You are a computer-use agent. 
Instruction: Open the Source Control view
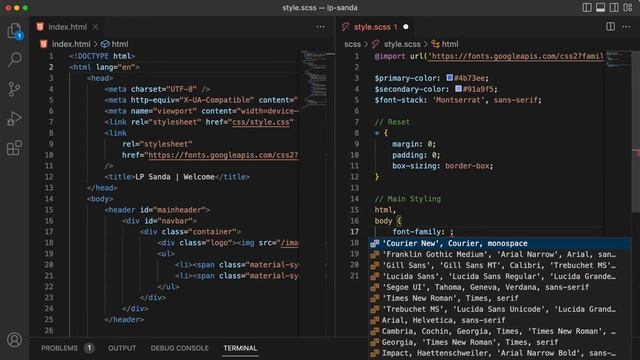(14, 89)
